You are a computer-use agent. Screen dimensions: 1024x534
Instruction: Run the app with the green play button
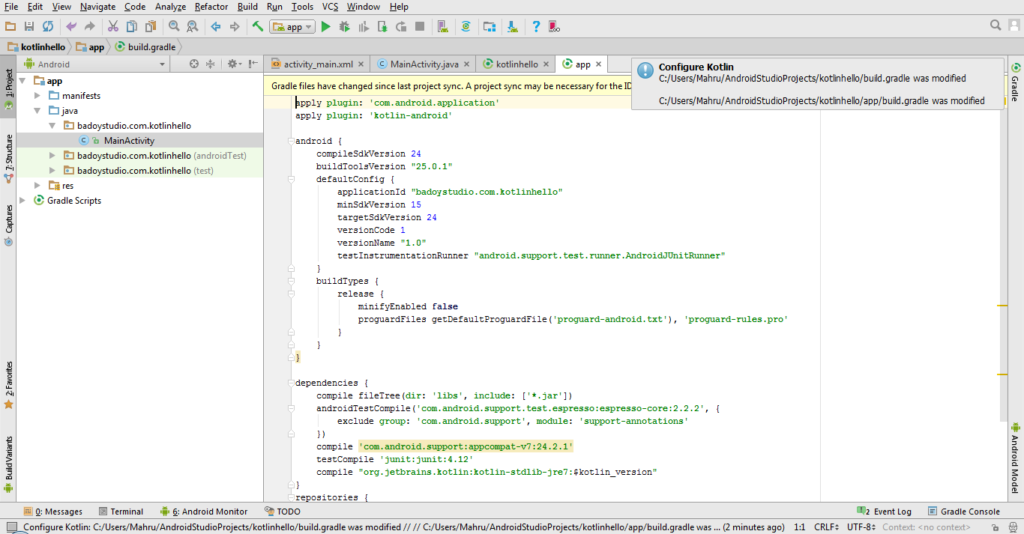coord(326,26)
